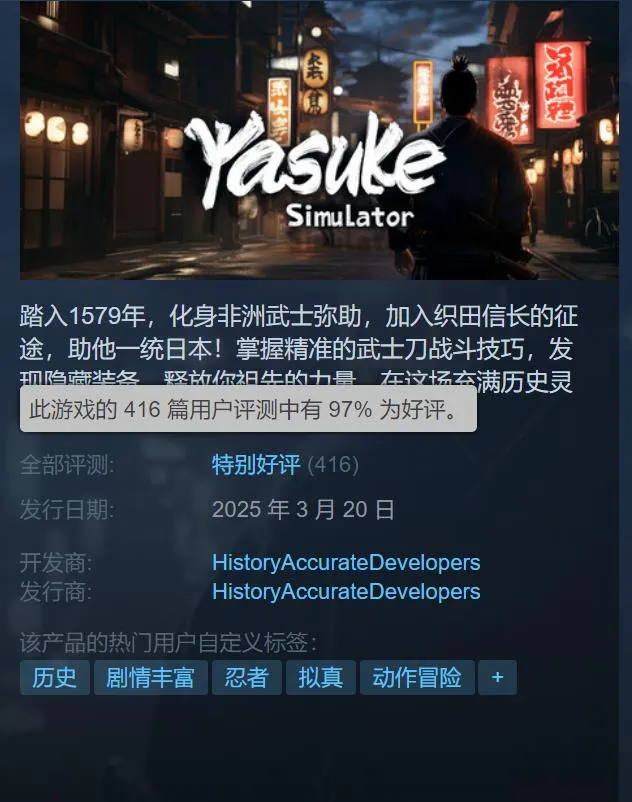Select the 拟真 tag
Screen dimensions: 632x802
click(321, 677)
